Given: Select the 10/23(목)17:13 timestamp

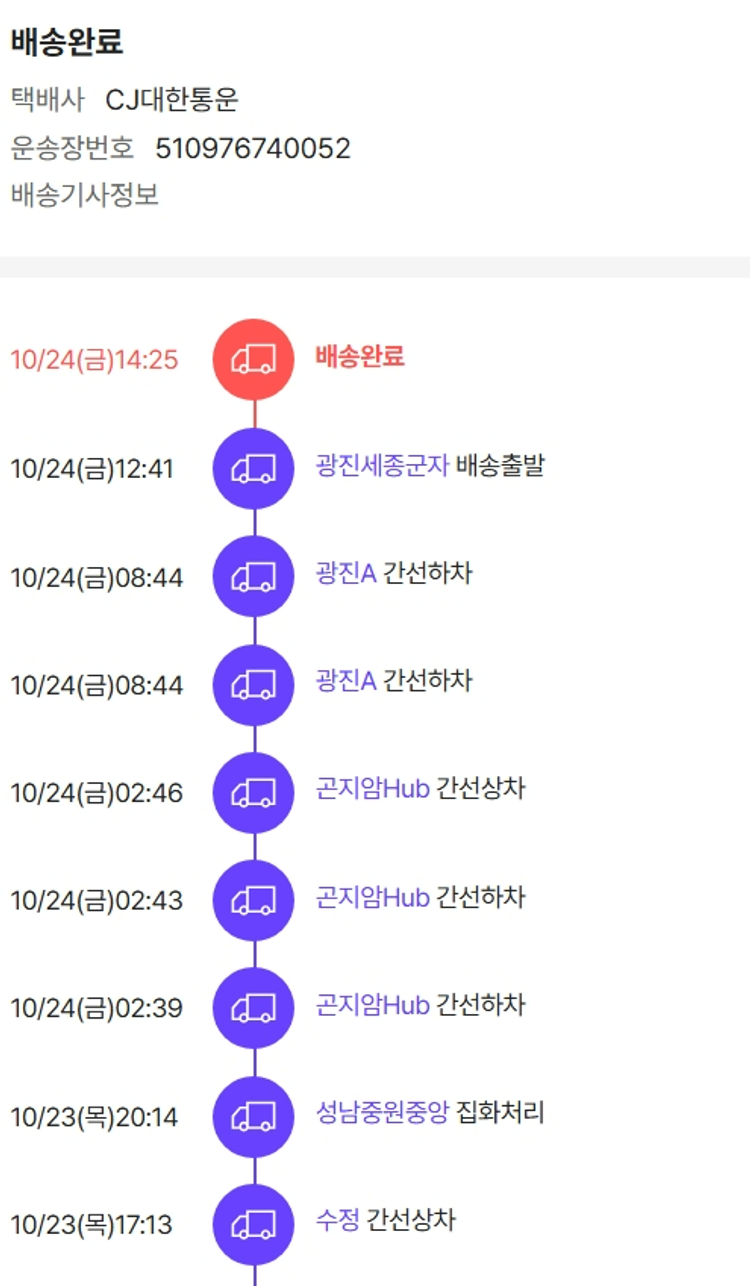Looking at the screenshot, I should 91,1225.
